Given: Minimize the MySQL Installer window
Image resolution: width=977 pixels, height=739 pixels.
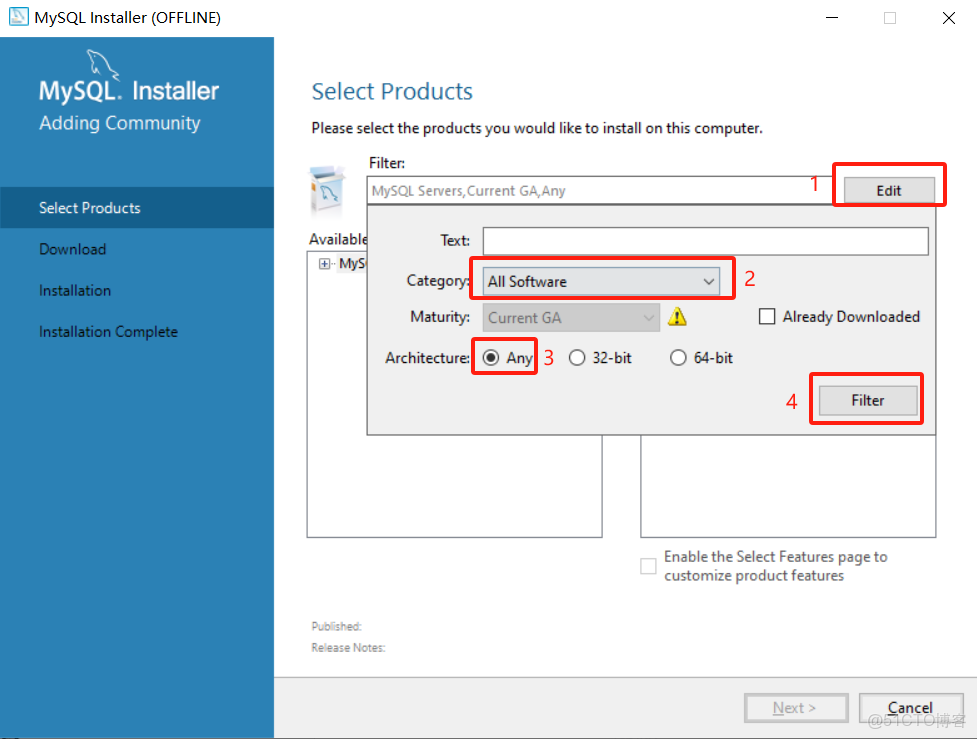Looking at the screenshot, I should (832, 17).
